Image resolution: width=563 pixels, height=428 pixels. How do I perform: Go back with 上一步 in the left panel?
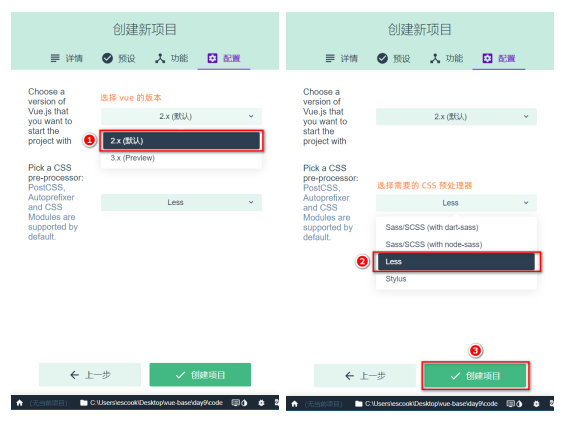pyautogui.click(x=90, y=375)
